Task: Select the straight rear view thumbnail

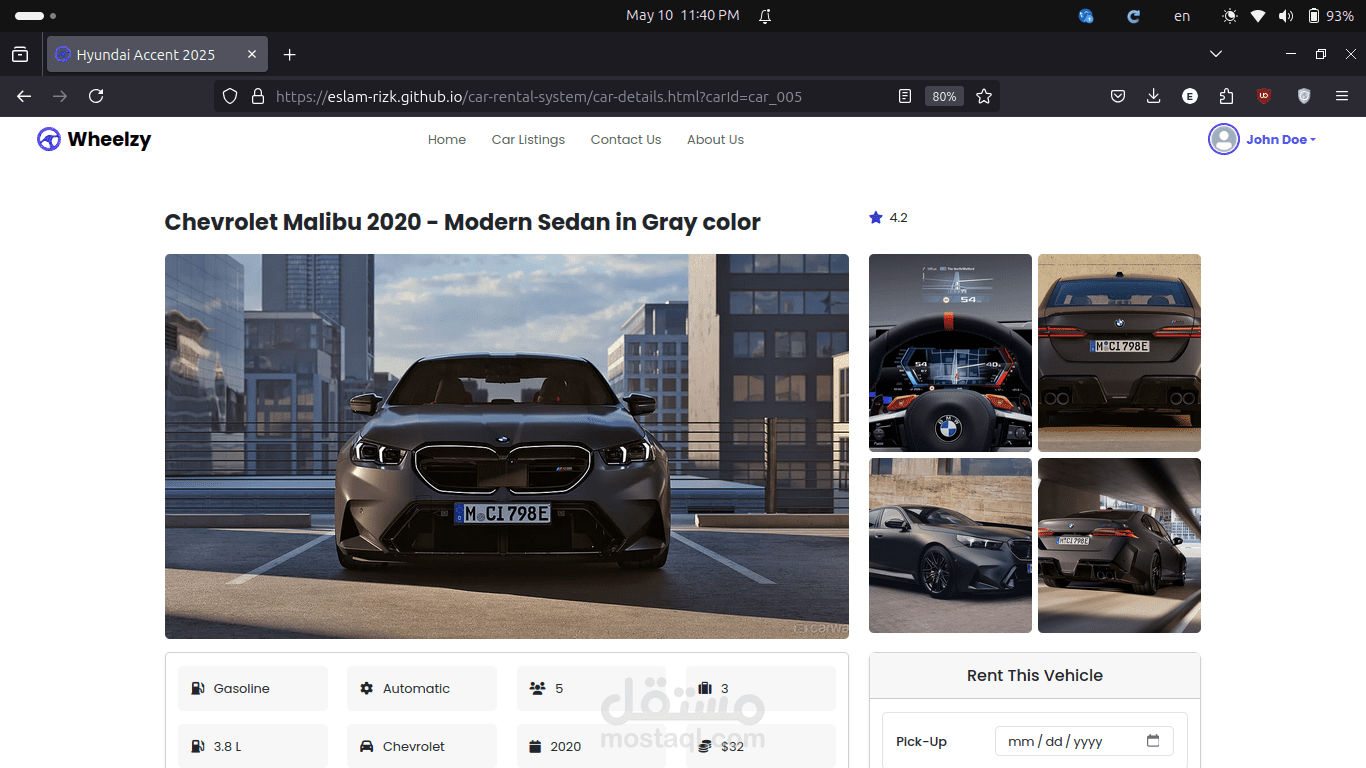Action: 1119,353
